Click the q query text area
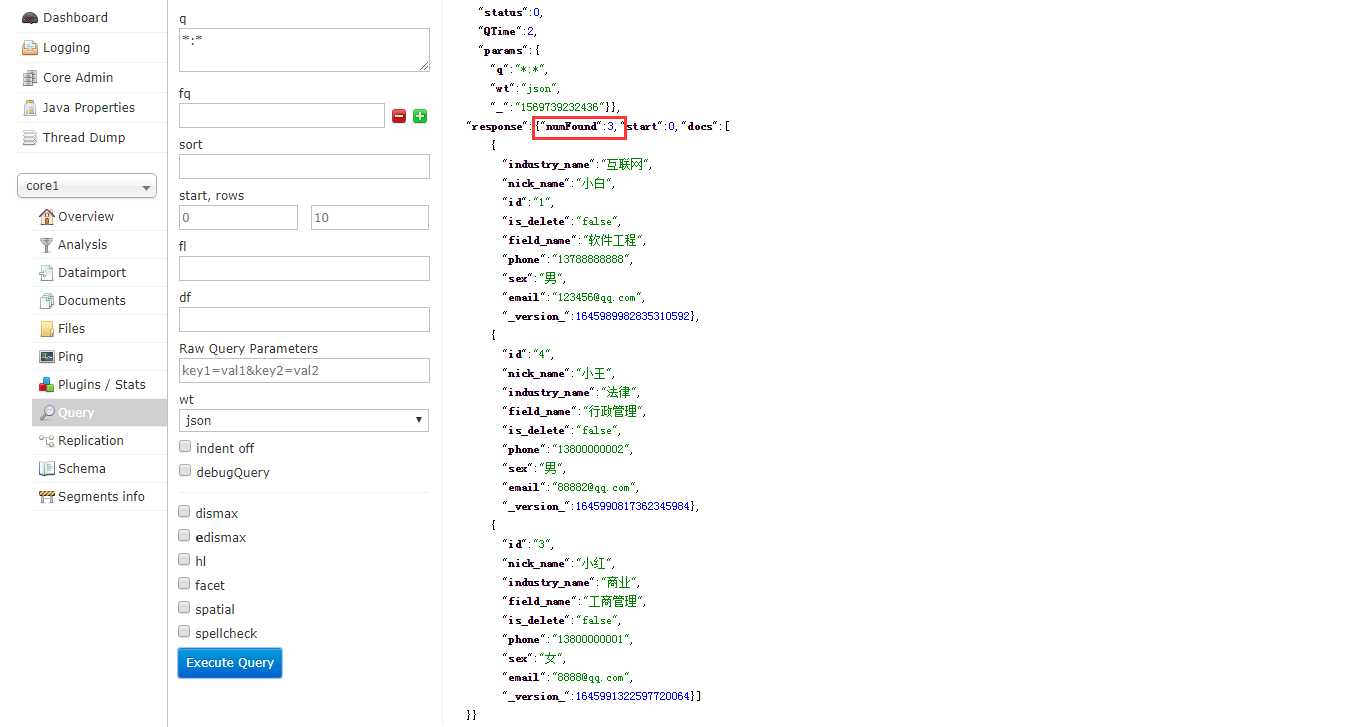The width and height of the screenshot is (1350, 727). 304,50
